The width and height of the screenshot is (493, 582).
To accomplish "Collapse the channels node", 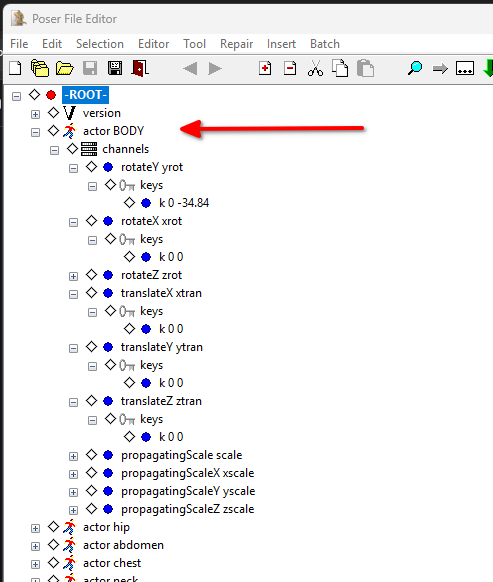I will point(55,150).
